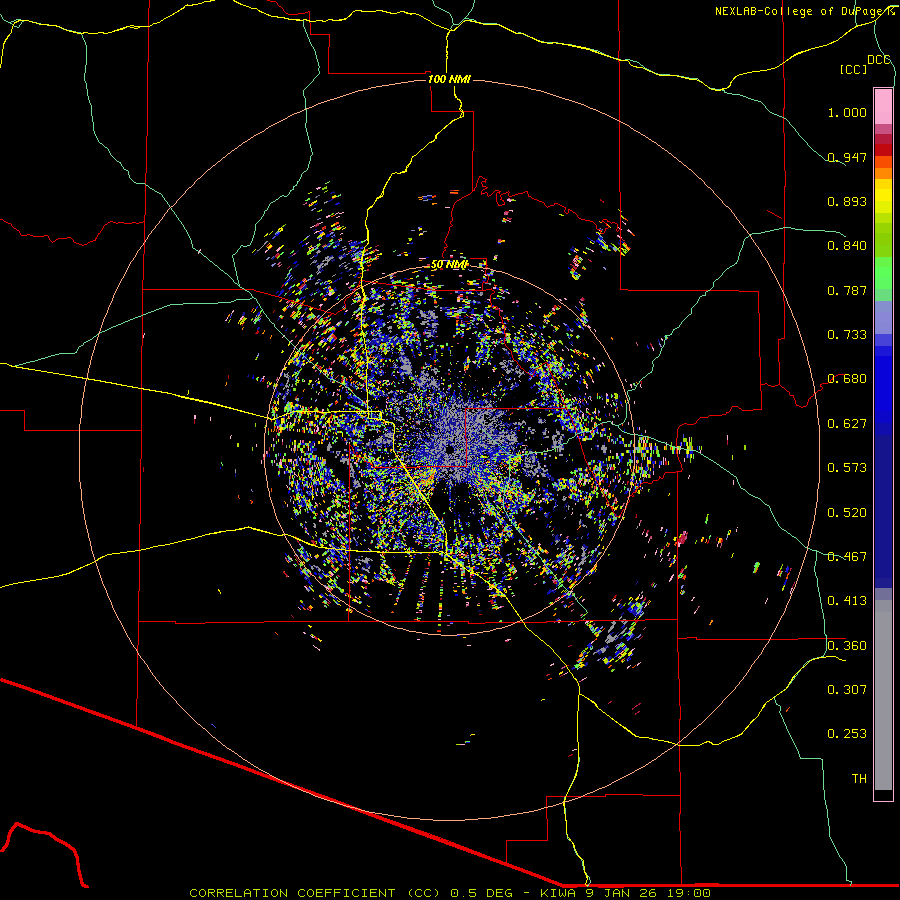Select the 1.000 value on the color scale
The width and height of the screenshot is (900, 900).
[847, 112]
